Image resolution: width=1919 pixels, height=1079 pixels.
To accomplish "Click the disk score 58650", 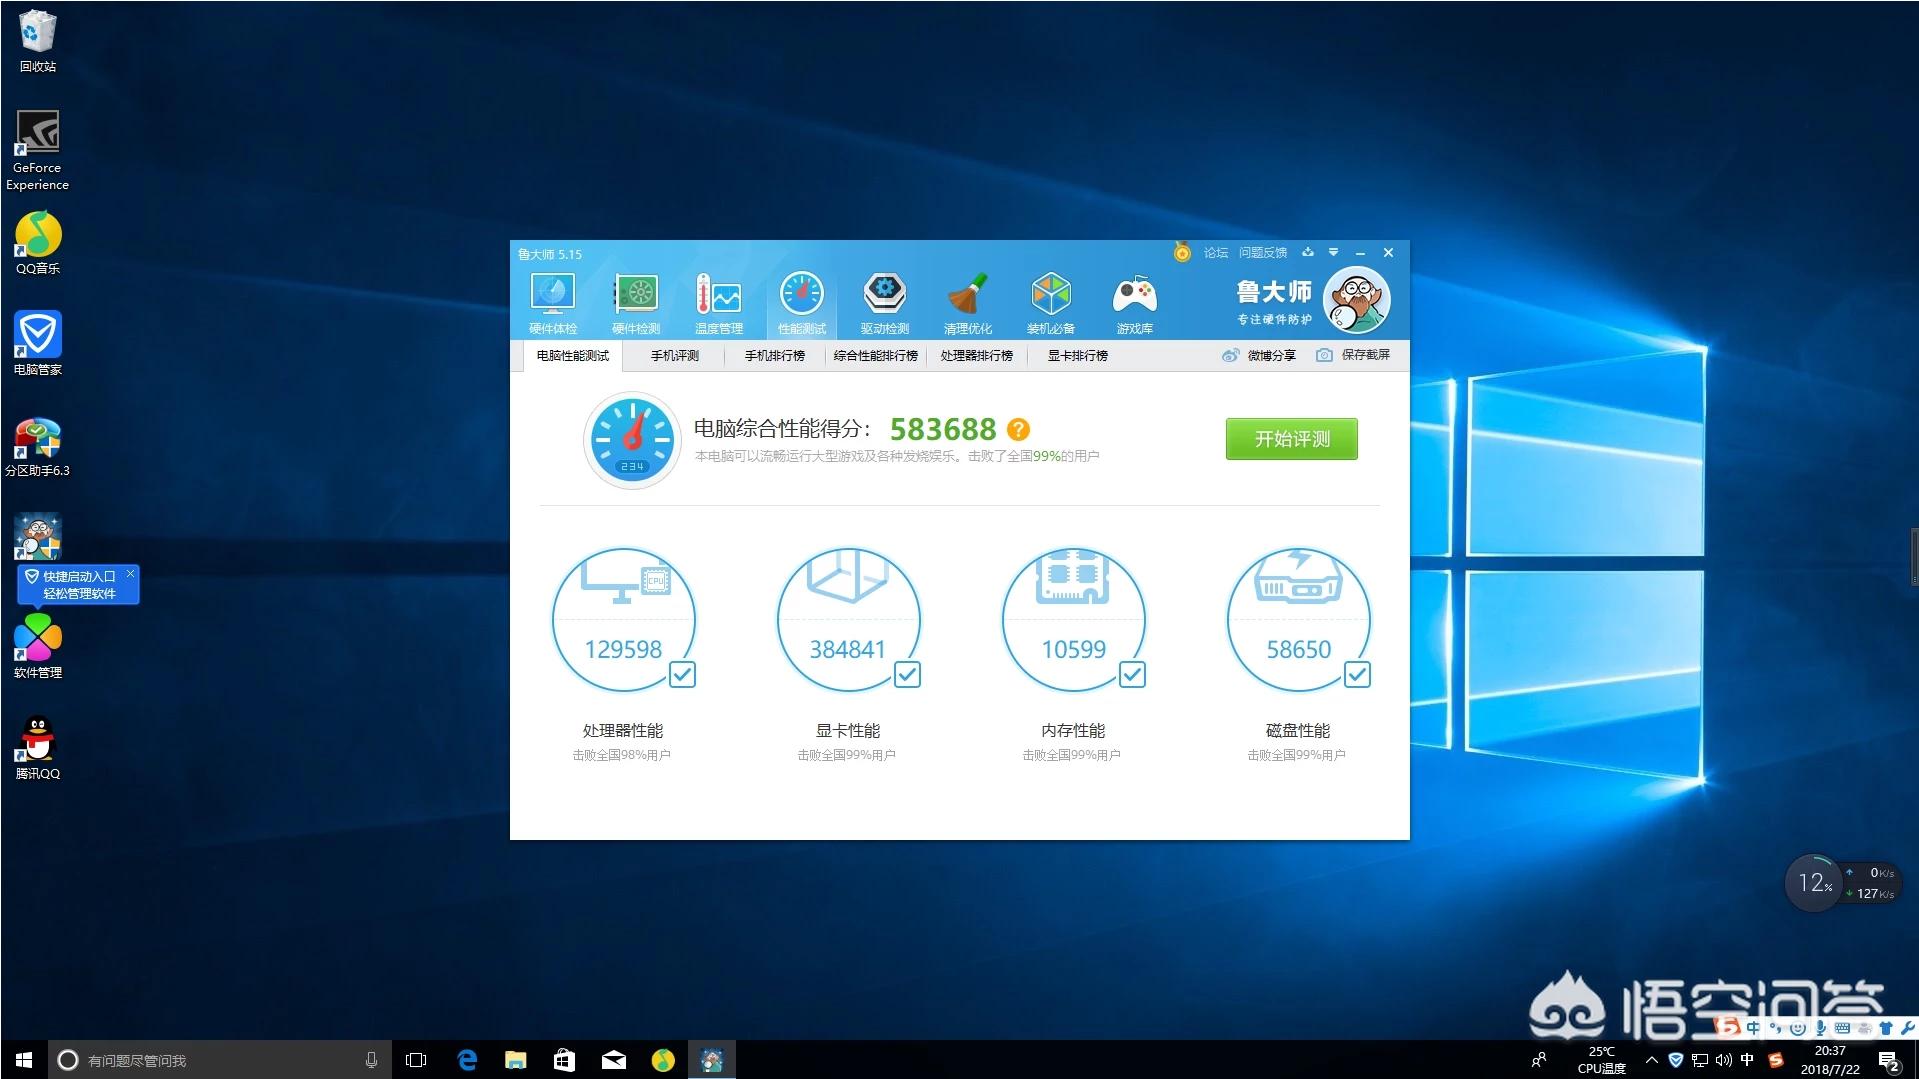I will [x=1299, y=650].
